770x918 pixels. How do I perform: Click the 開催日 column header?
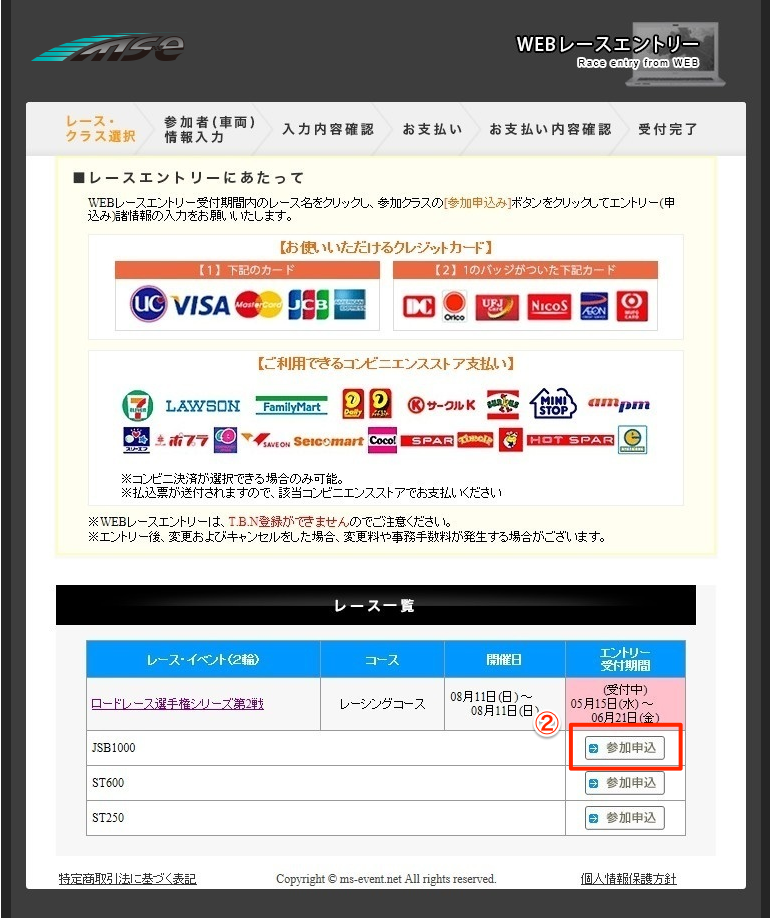coord(505,659)
